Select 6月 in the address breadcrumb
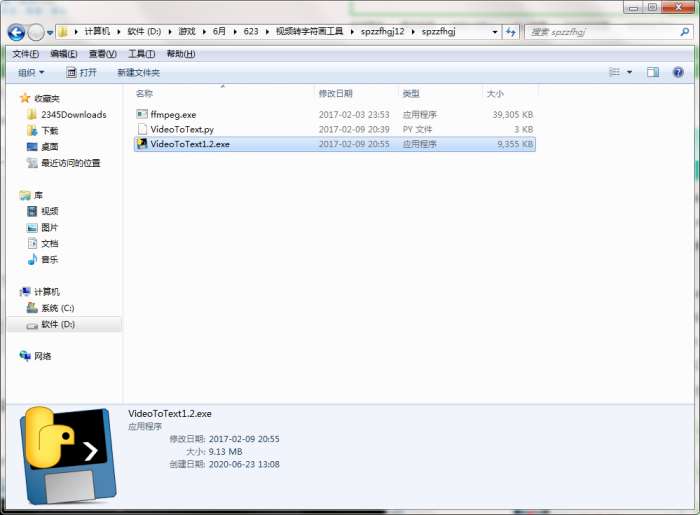The height and width of the screenshot is (515, 700). point(219,31)
